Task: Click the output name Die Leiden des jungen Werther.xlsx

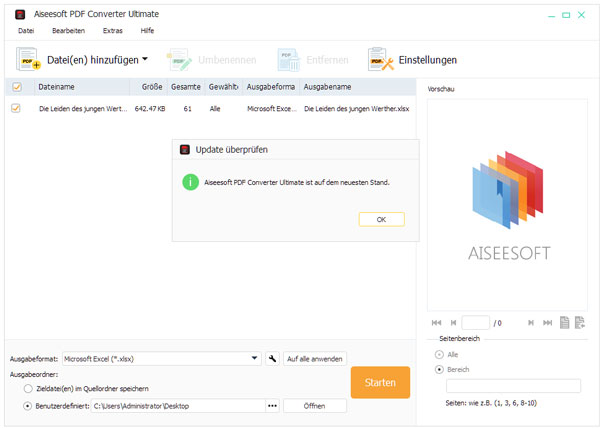Action: point(356,109)
